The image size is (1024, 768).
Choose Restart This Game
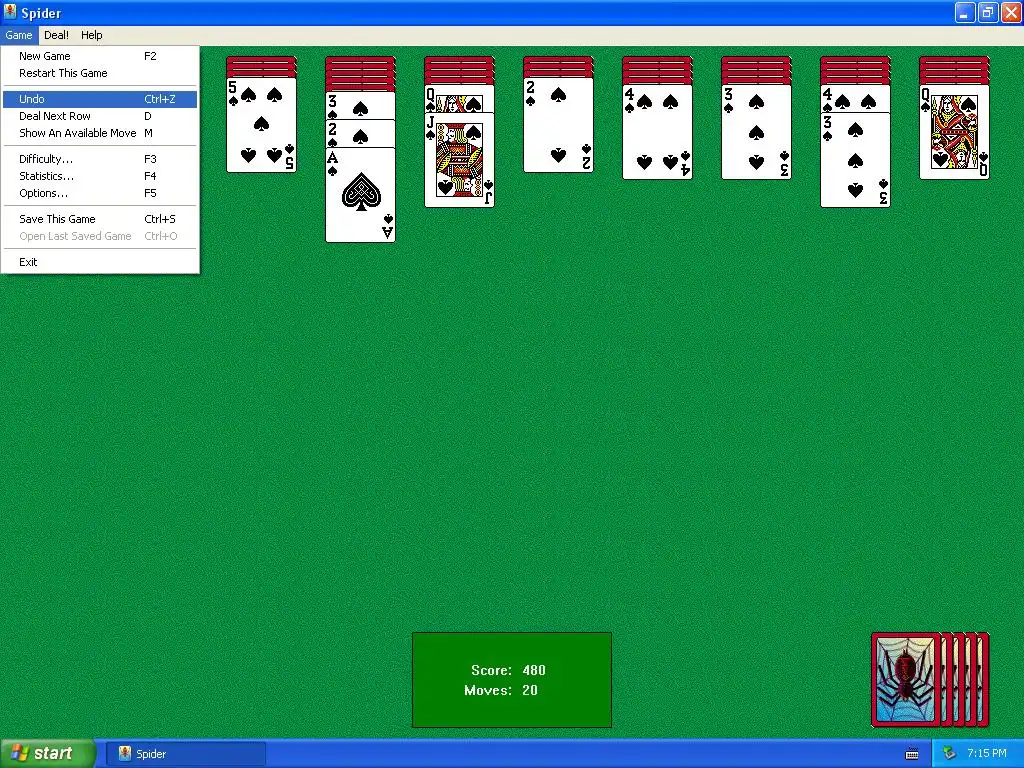click(x=99, y=73)
